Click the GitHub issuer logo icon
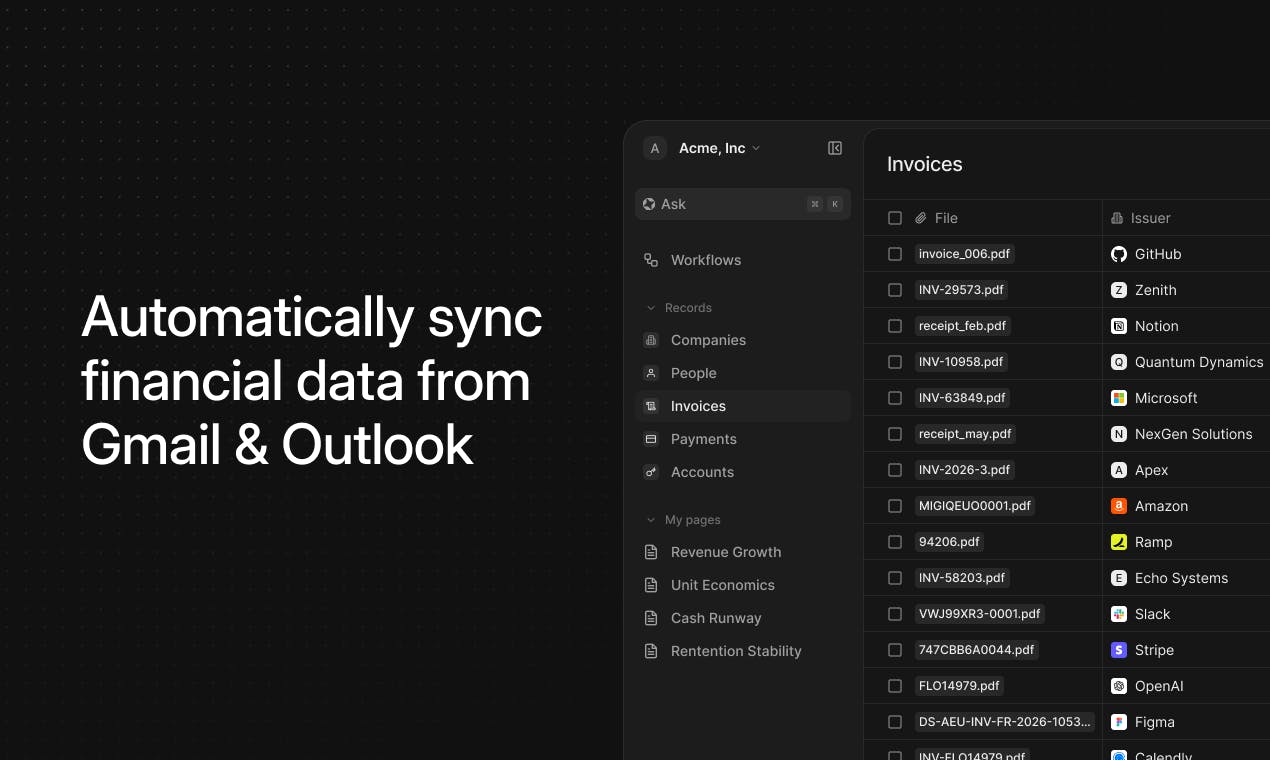 pyautogui.click(x=1119, y=254)
